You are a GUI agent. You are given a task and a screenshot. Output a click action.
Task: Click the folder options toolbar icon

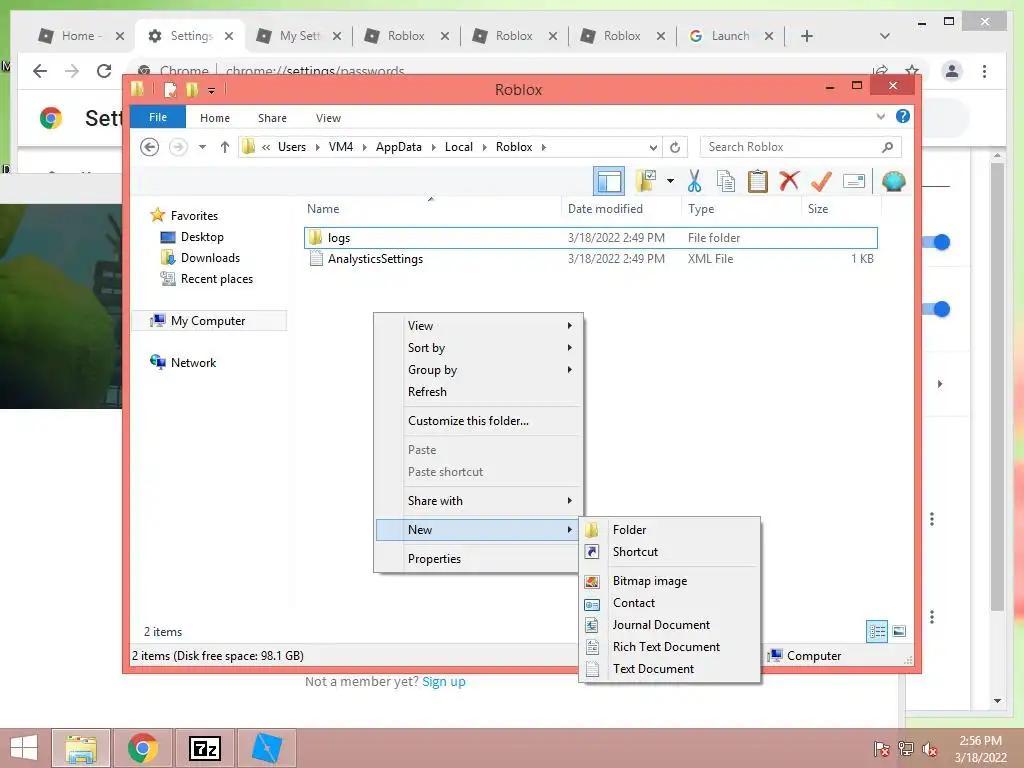click(x=646, y=181)
